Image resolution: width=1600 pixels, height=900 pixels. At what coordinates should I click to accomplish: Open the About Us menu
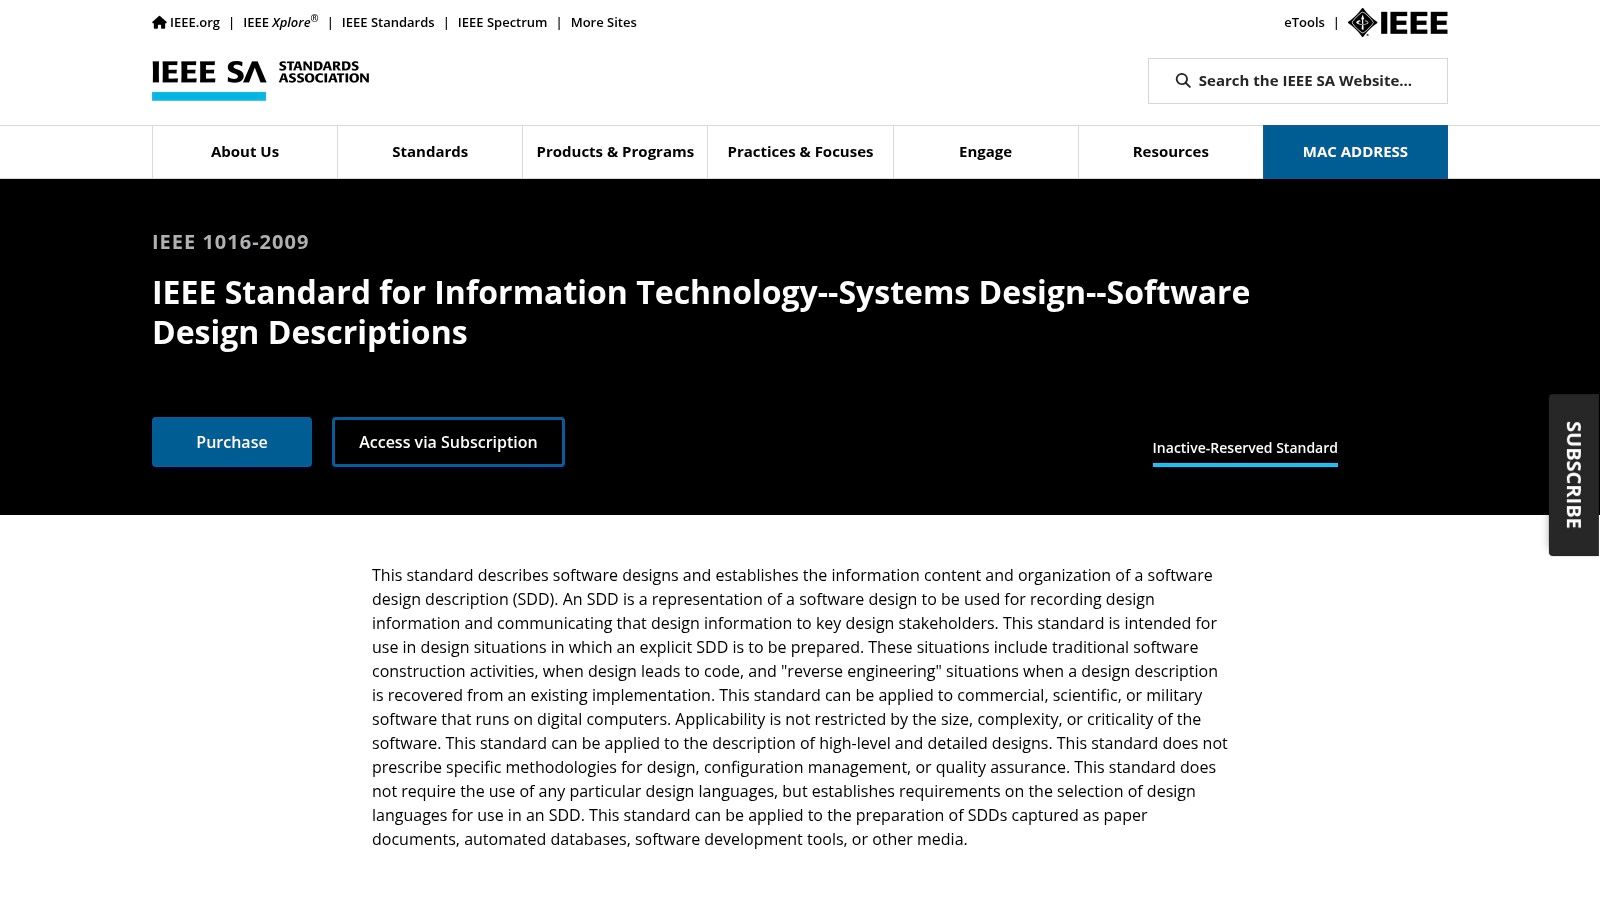[245, 152]
